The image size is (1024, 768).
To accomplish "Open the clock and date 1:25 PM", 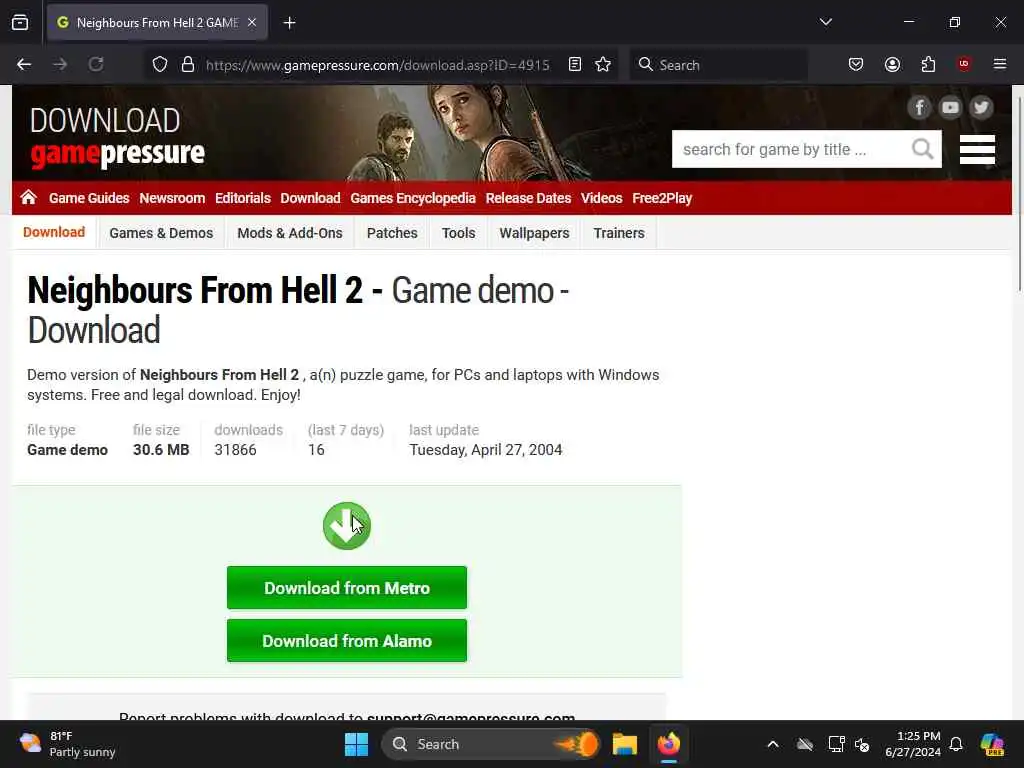I will click(913, 744).
